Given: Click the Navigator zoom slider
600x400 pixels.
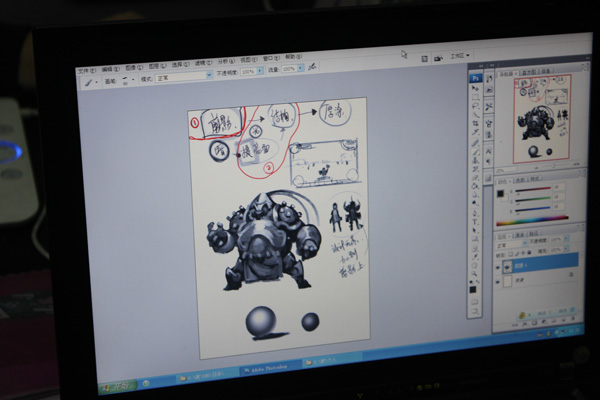Looking at the screenshot, I should coord(552,166).
